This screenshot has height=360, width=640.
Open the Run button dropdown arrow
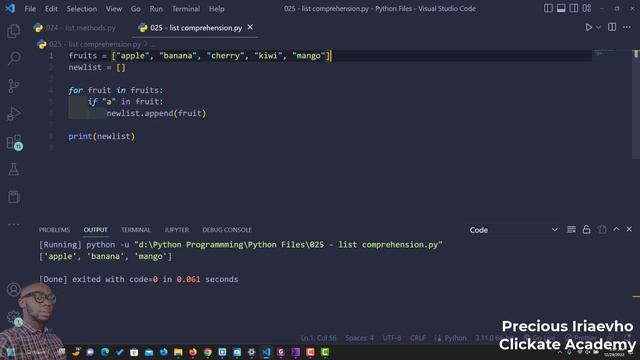point(598,27)
